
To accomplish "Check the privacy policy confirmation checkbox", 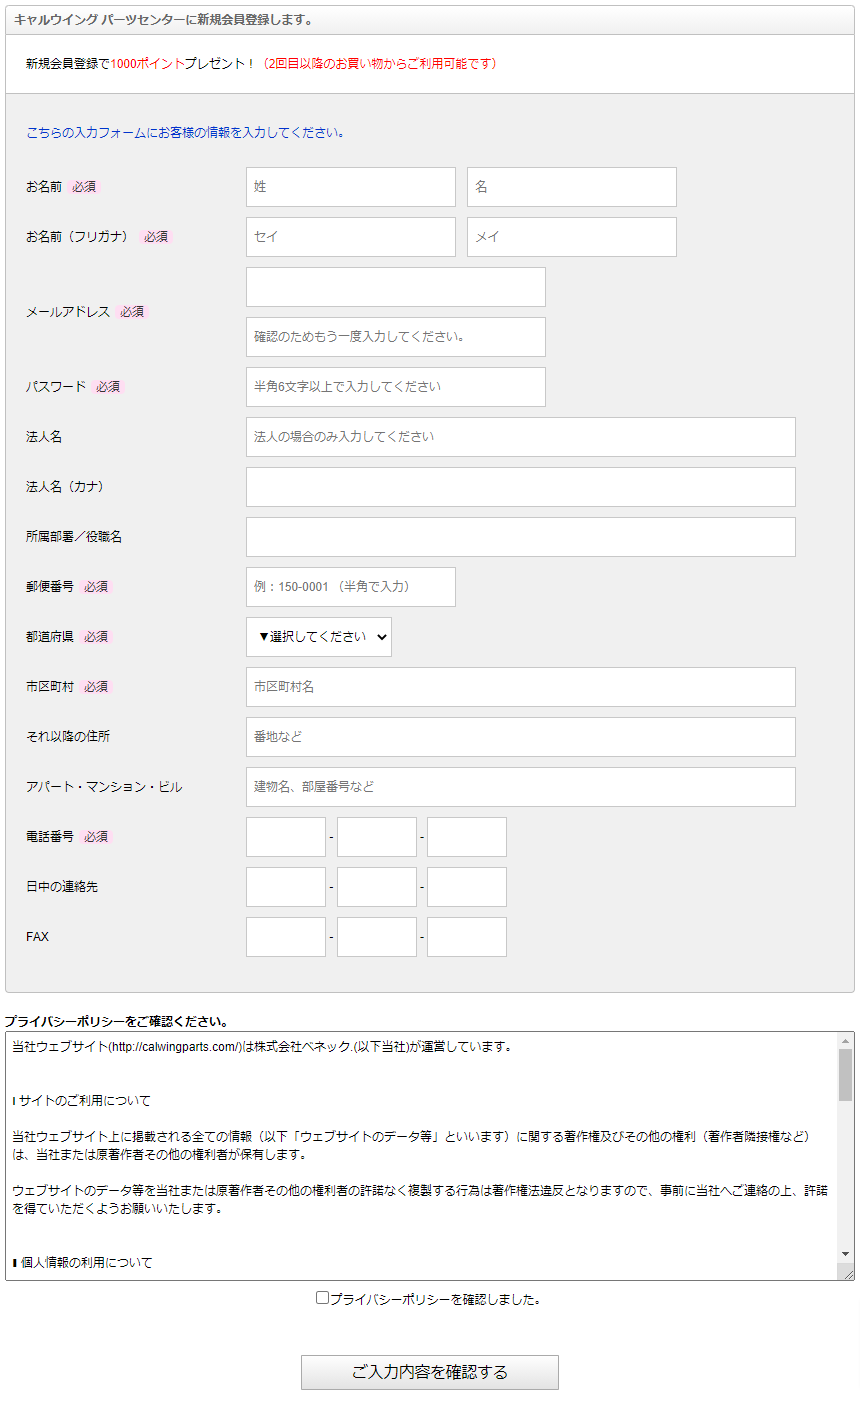I will (x=322, y=1298).
